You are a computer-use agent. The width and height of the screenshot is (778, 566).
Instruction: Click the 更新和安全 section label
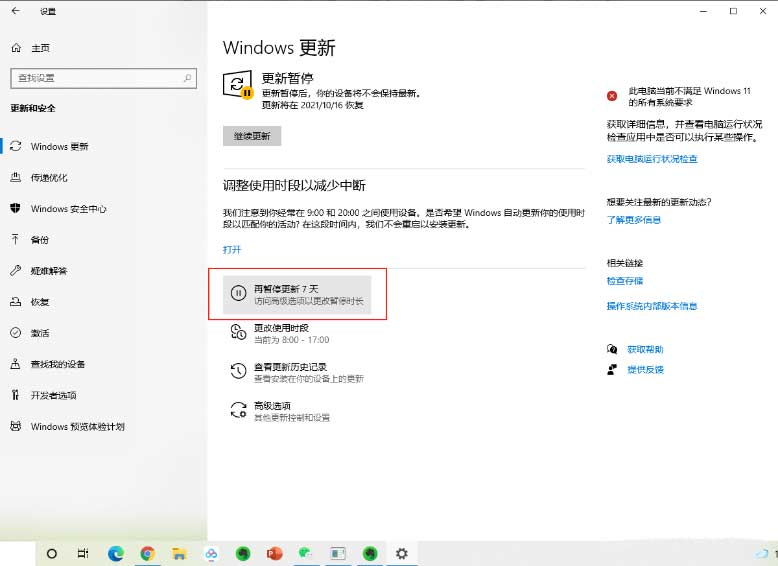pyautogui.click(x=33, y=108)
